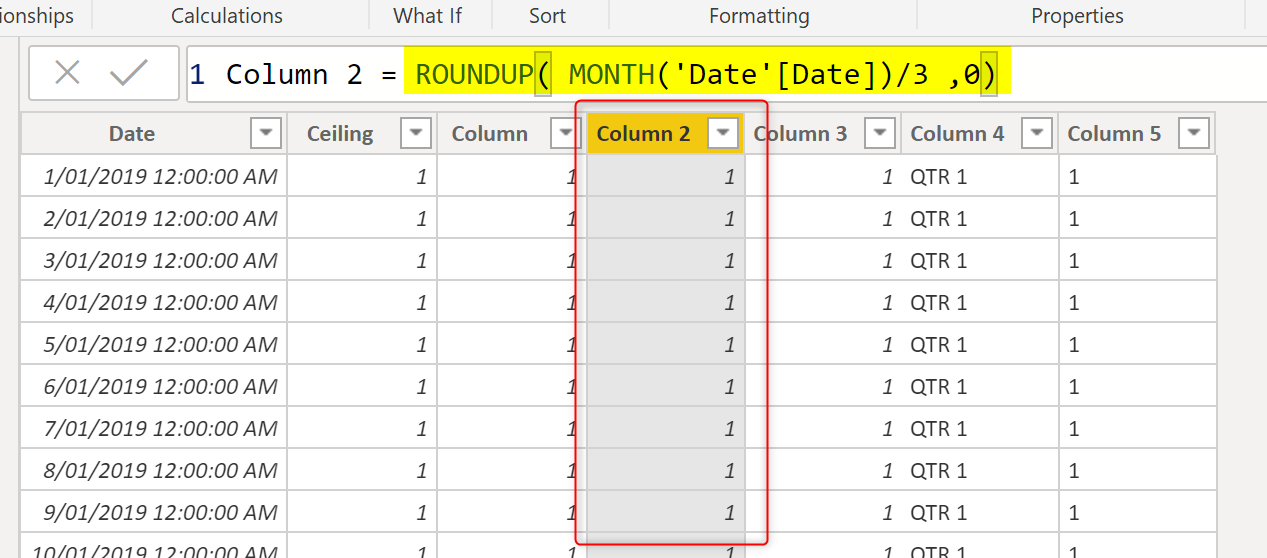Click the Sort ribbon group label

(x=548, y=16)
